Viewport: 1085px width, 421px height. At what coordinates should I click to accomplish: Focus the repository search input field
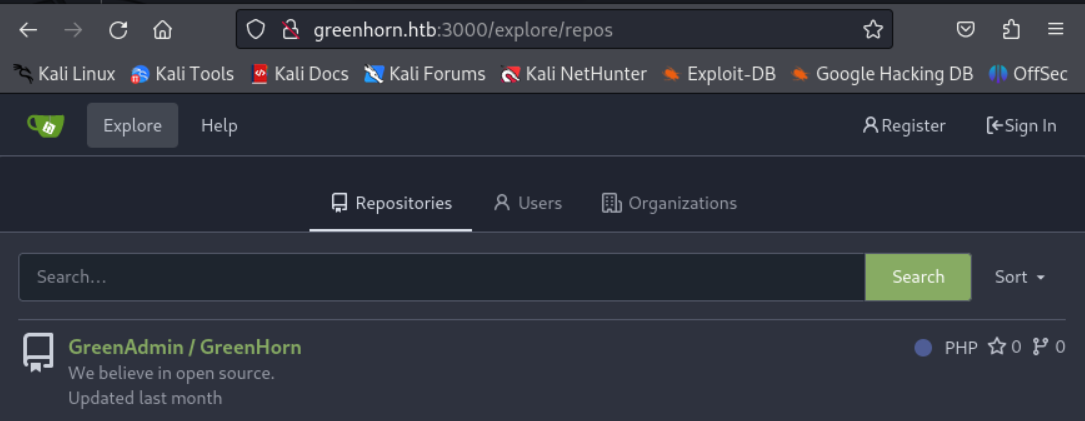coord(441,277)
